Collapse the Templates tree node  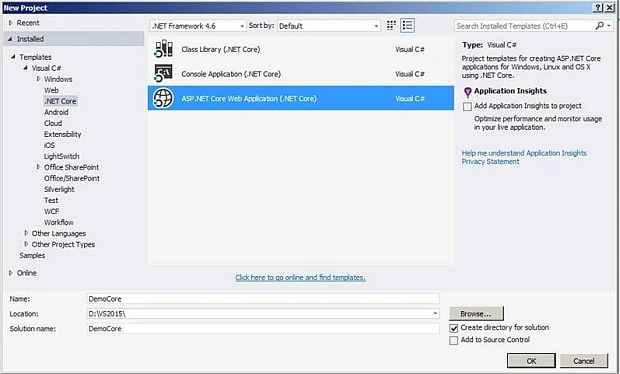coord(13,57)
